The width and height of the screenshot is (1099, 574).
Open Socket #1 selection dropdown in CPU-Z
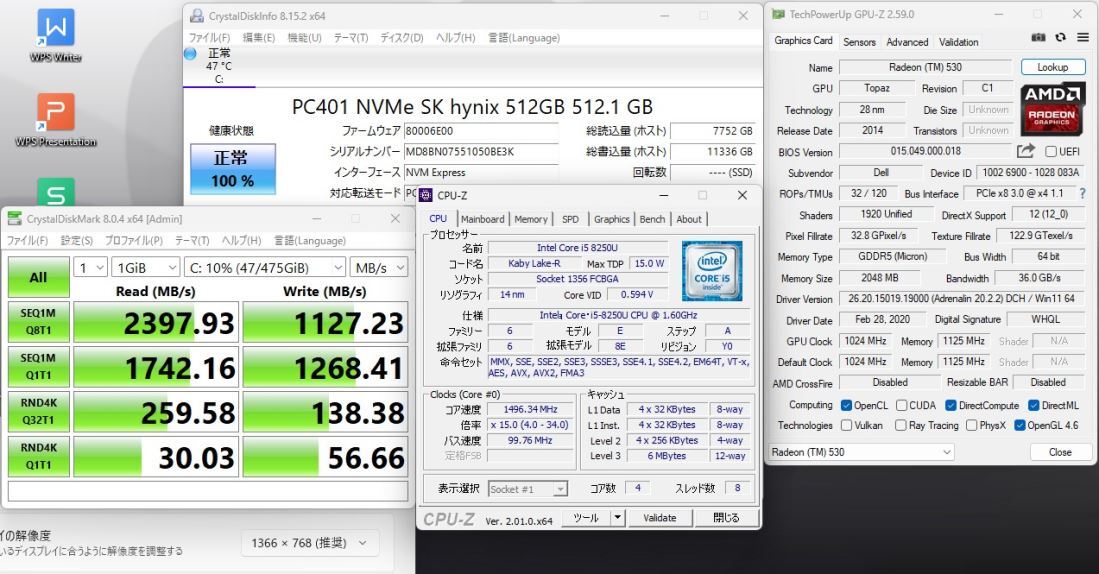tap(528, 488)
